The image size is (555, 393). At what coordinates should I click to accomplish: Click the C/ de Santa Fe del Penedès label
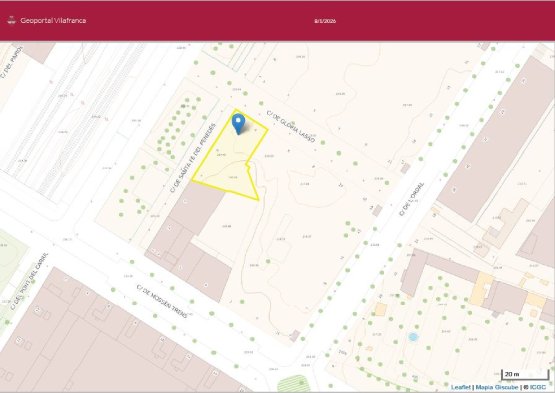pyautogui.click(x=193, y=158)
